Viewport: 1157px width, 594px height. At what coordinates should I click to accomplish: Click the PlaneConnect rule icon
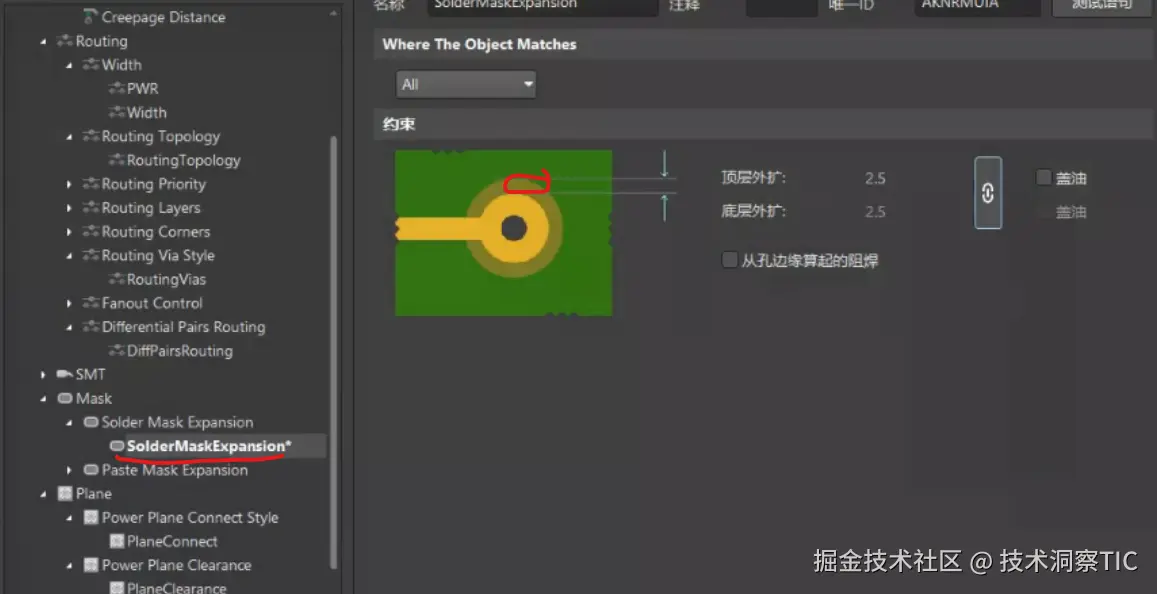tap(117, 542)
